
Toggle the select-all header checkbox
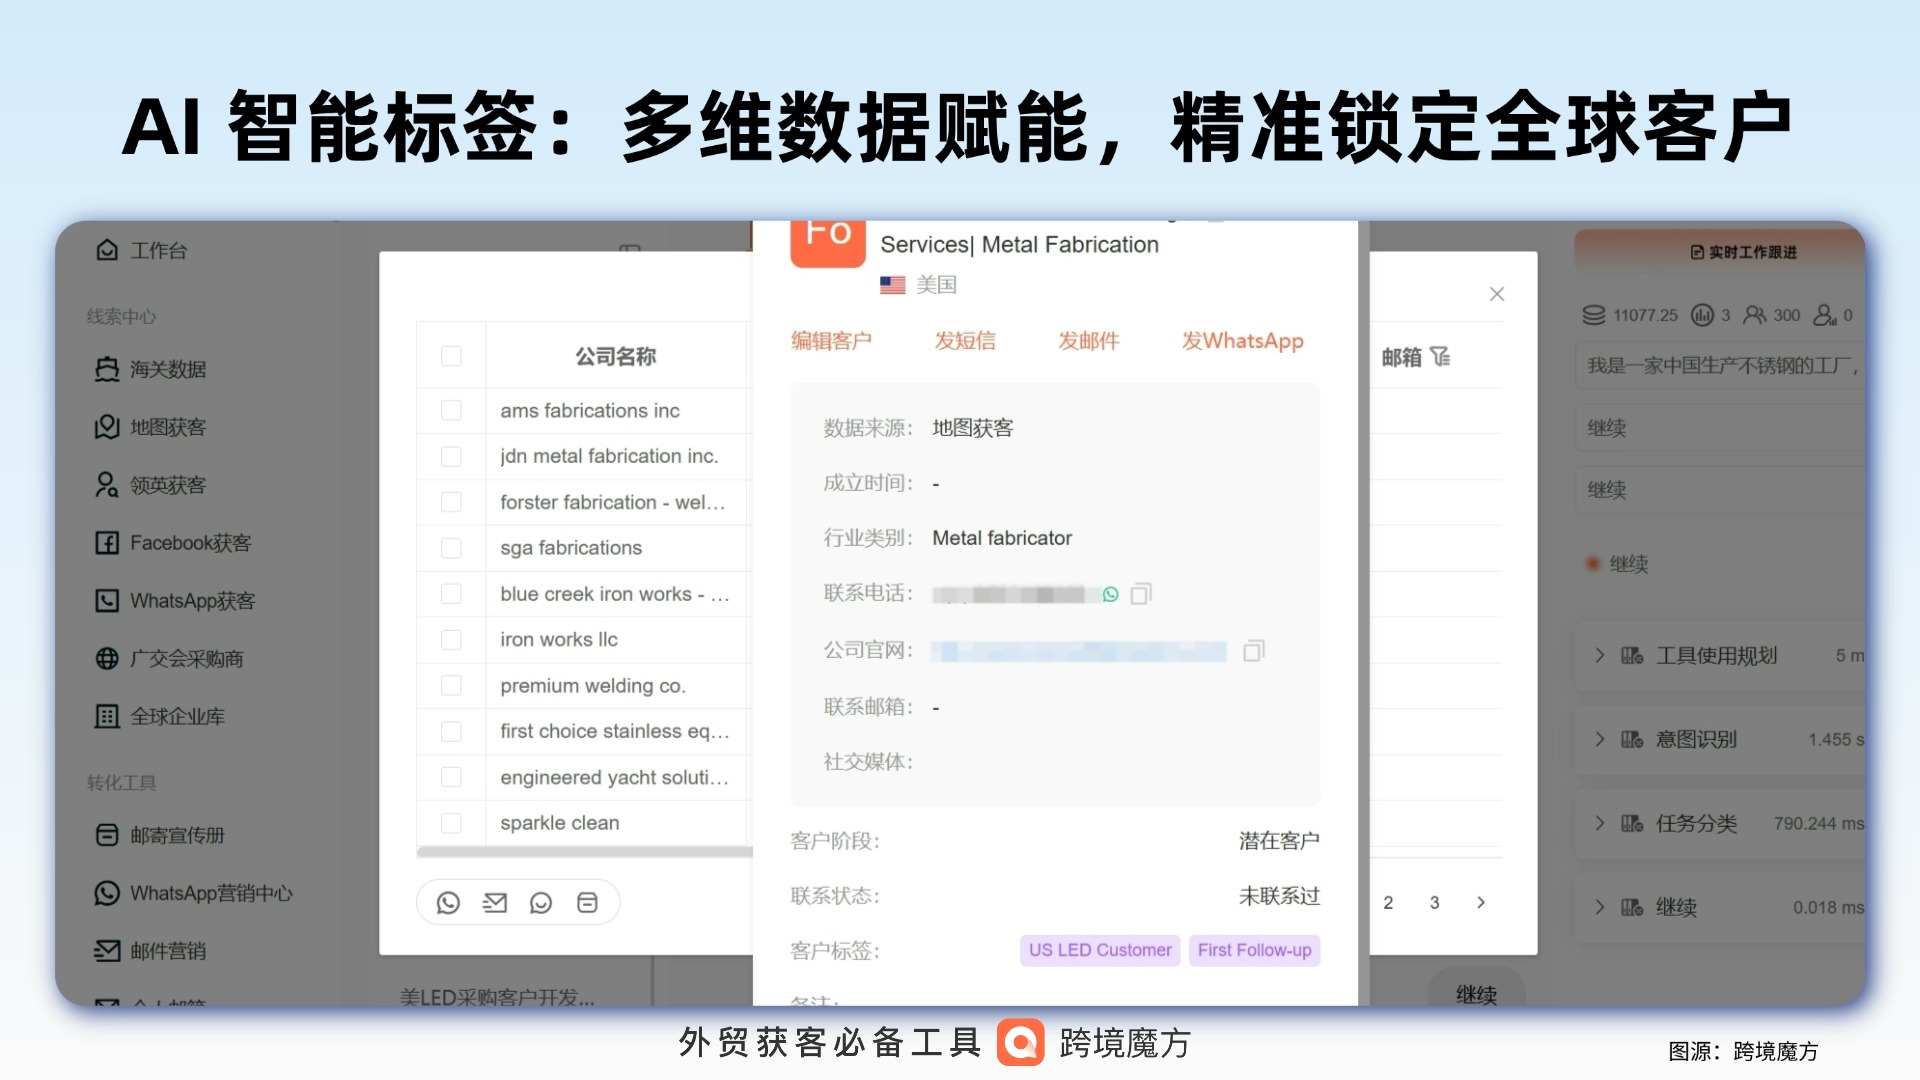(451, 357)
